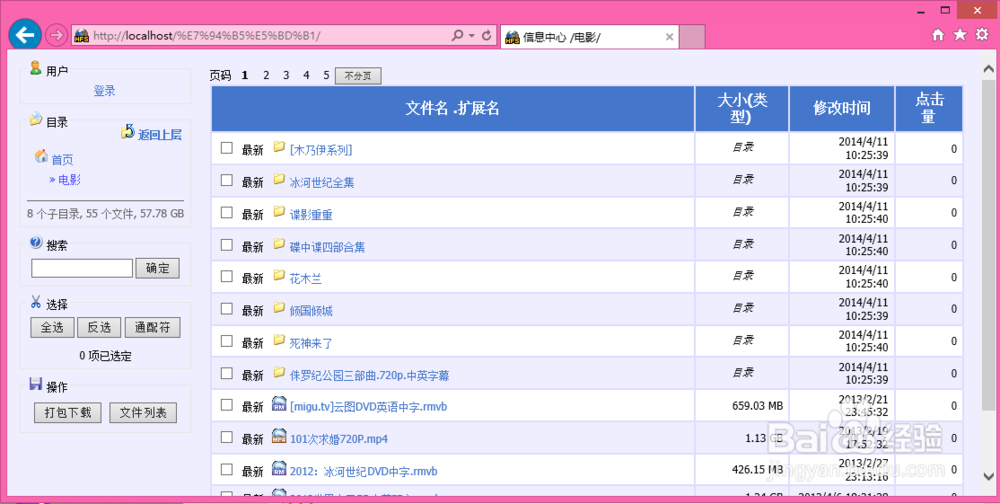Go to page 2 of the listing
The height and width of the screenshot is (504, 1000).
[x=266, y=75]
